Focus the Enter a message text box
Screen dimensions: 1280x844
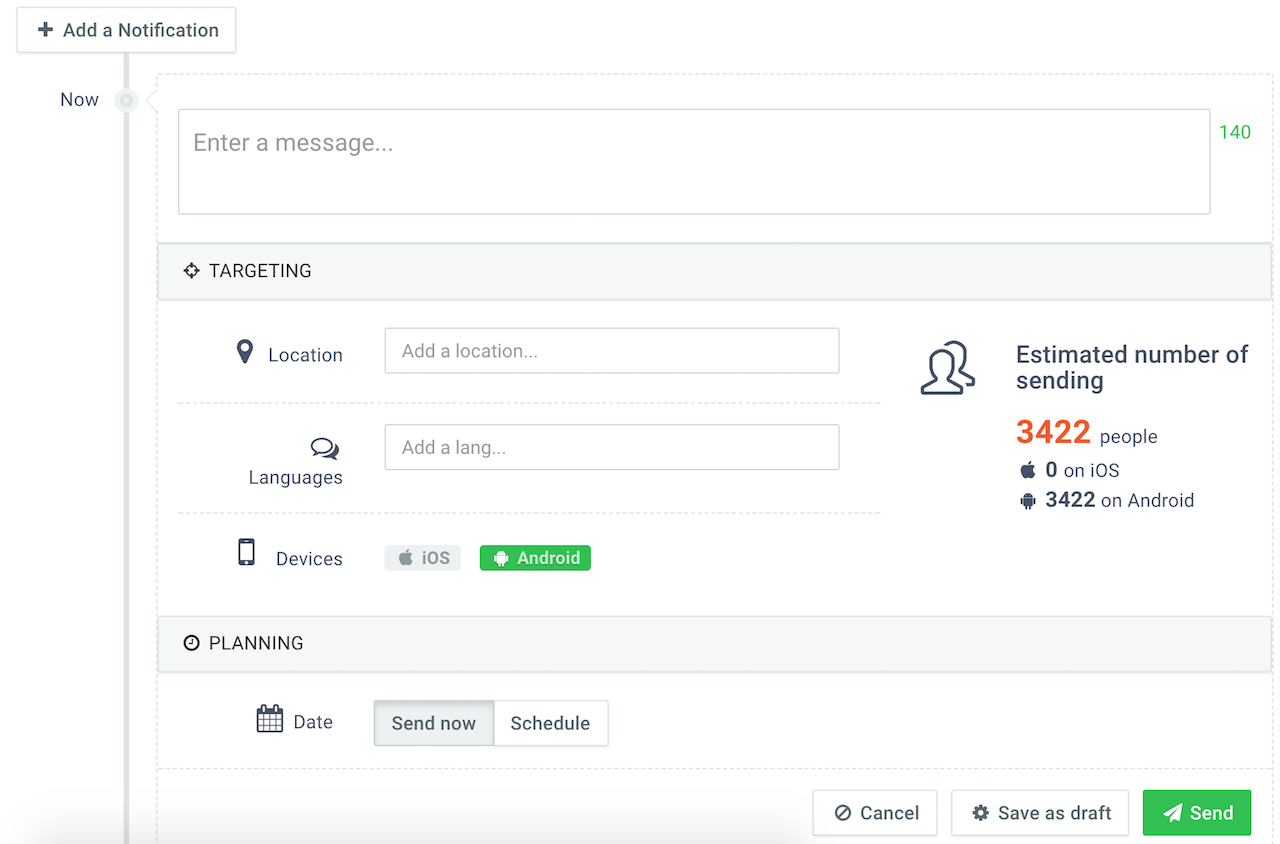[693, 161]
